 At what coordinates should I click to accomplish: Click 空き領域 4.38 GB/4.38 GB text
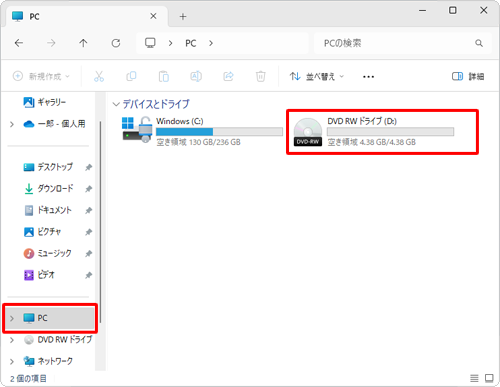(x=372, y=142)
